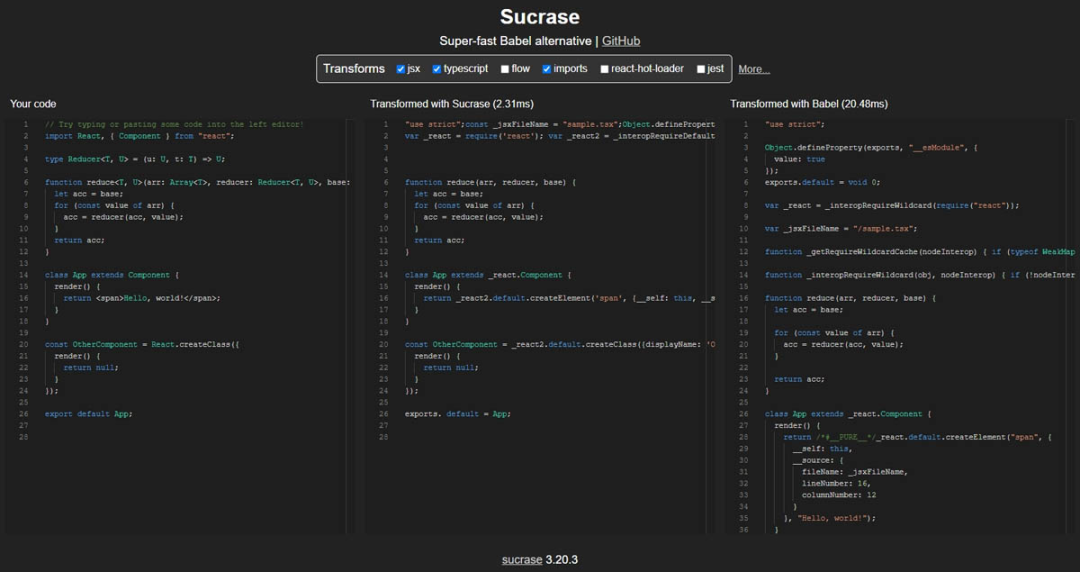The height and width of the screenshot is (572, 1080).
Task: Uncheck the jsx transform checkbox
Action: (x=401, y=69)
